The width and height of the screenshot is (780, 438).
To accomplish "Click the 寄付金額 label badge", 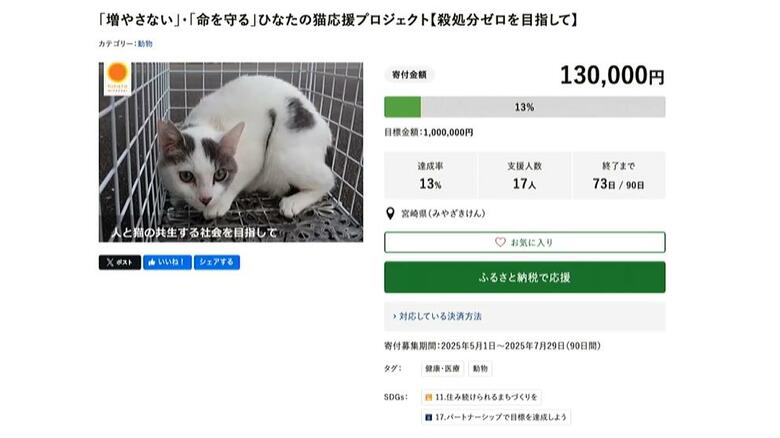I will tap(410, 74).
